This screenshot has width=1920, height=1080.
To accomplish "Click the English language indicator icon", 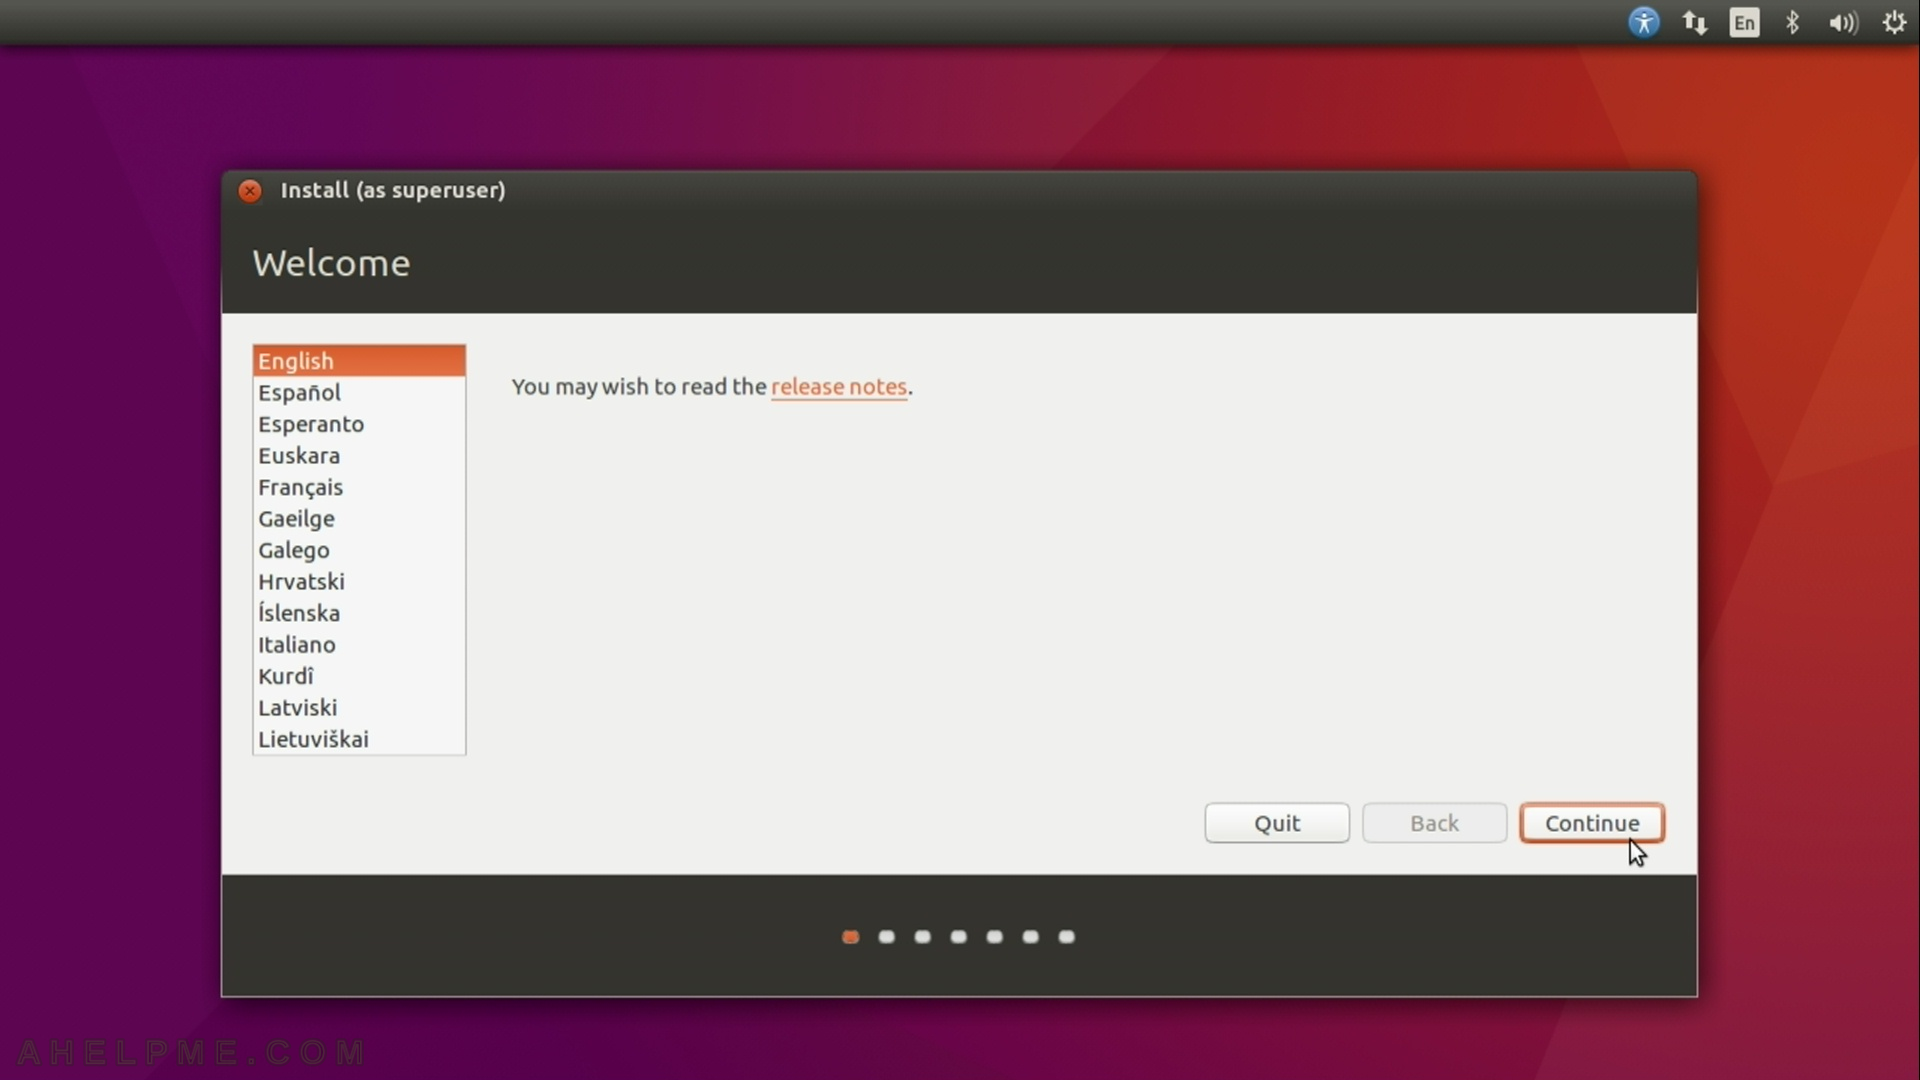I will pos(1741,22).
